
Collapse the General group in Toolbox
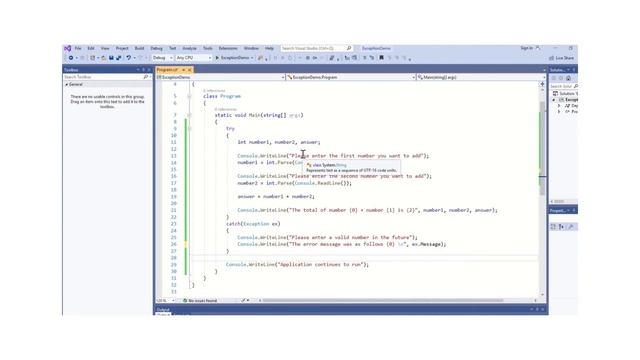tap(67, 84)
